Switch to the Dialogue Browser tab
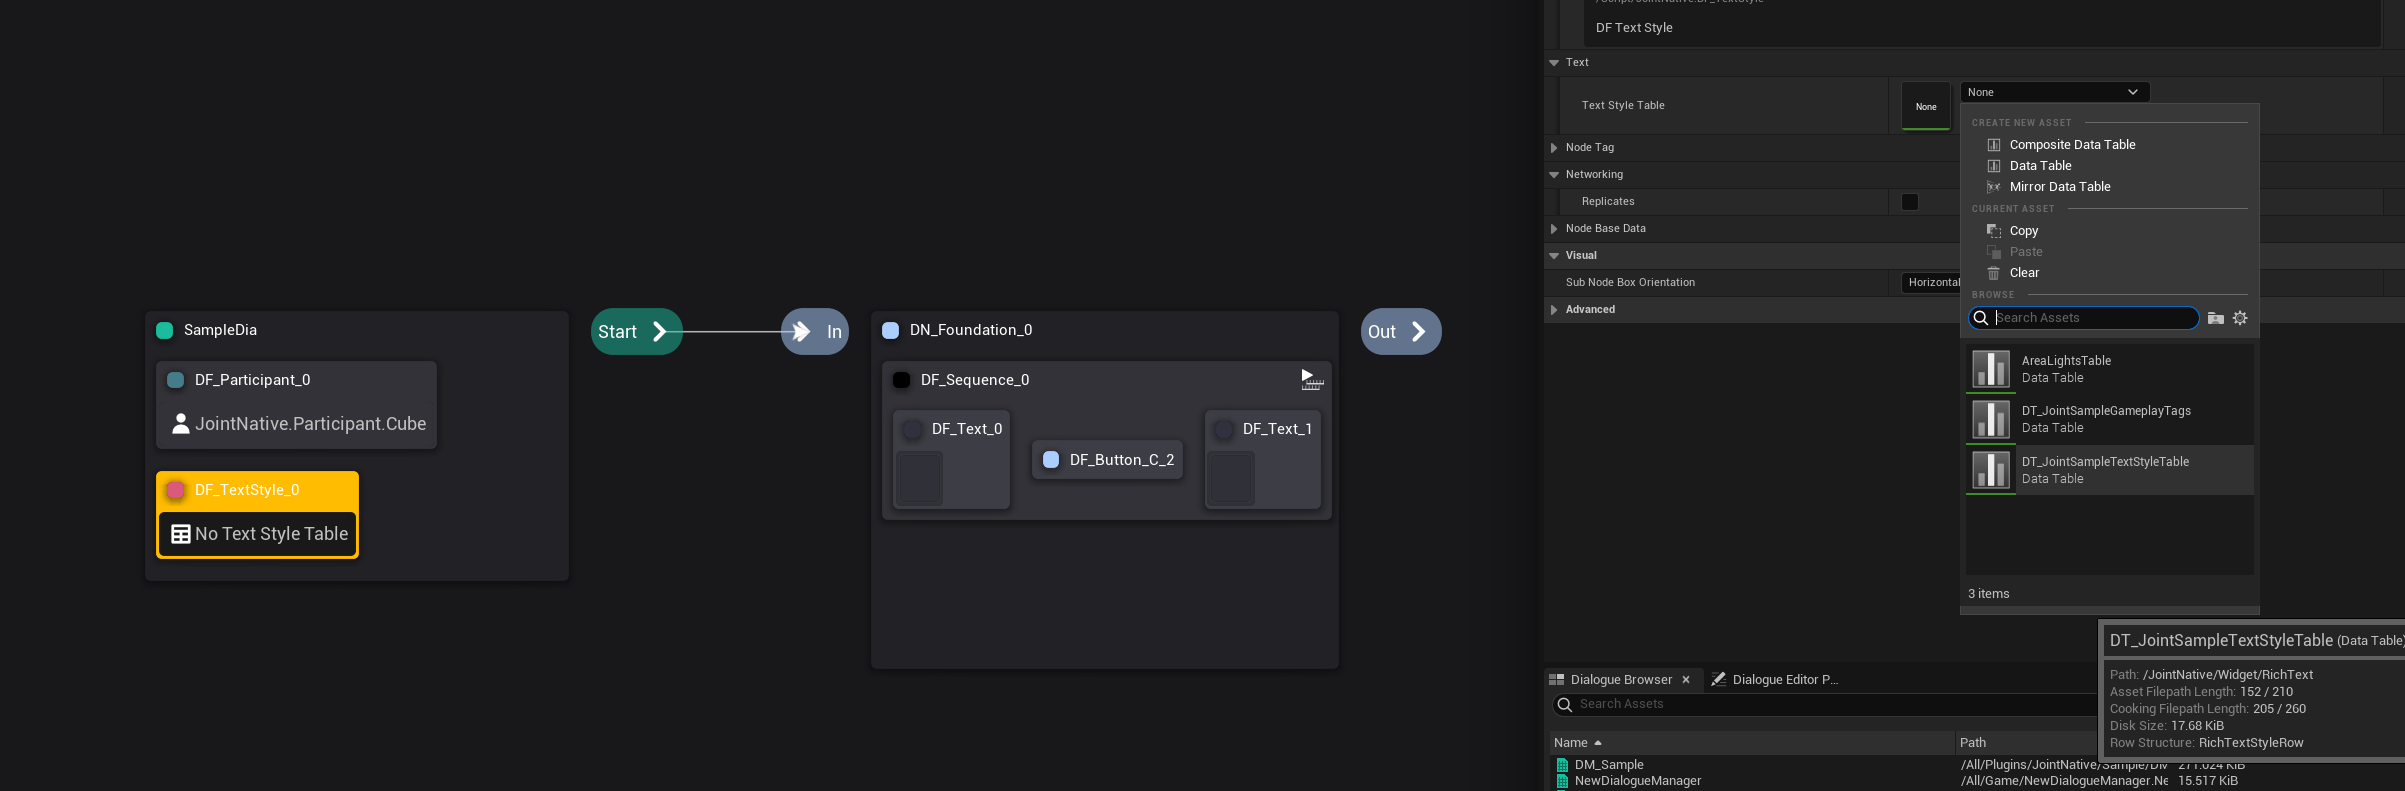The image size is (2405, 791). point(1620,680)
